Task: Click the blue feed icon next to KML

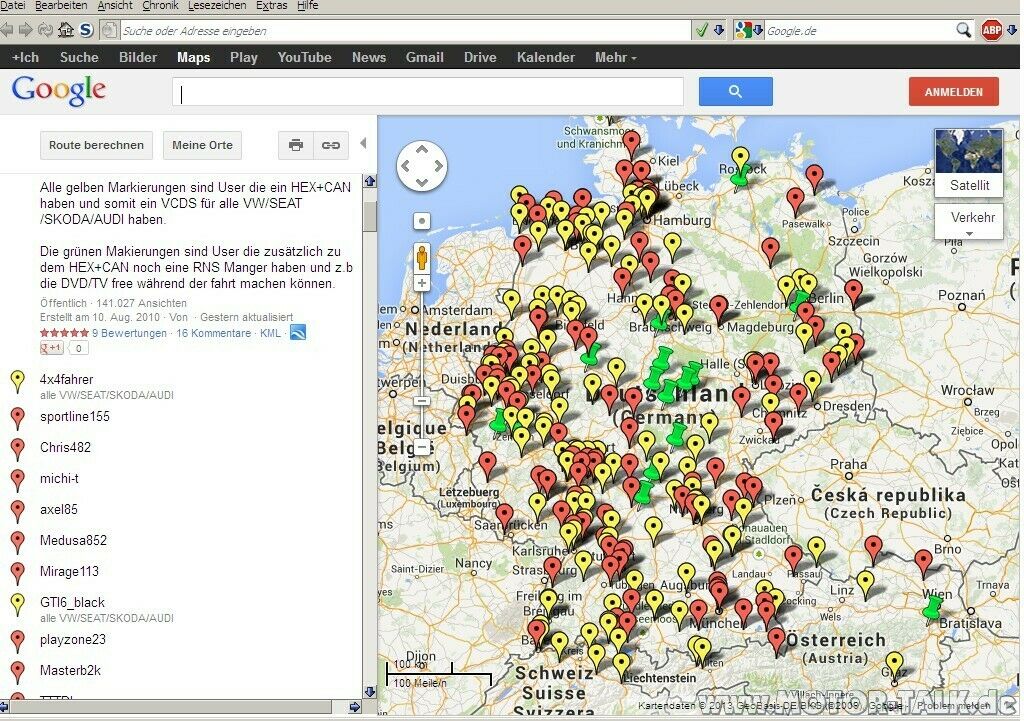Action: (298, 332)
